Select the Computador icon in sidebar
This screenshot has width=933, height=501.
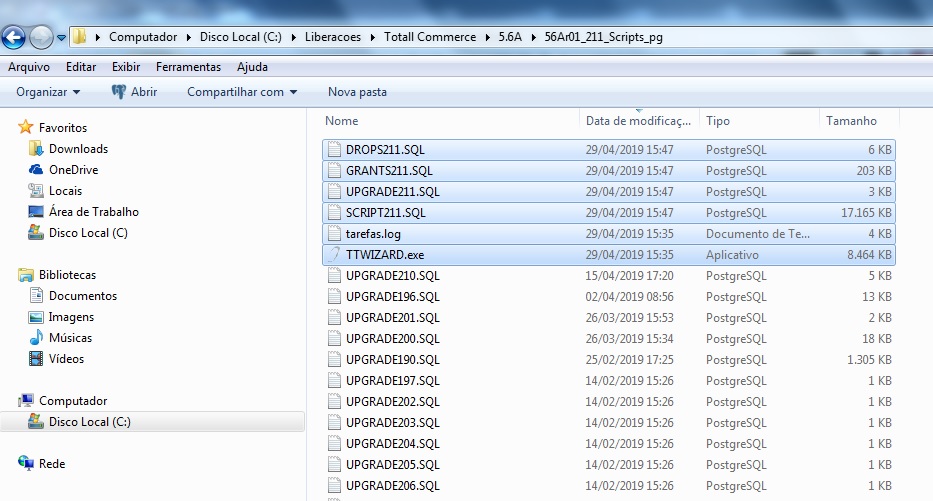[26, 400]
